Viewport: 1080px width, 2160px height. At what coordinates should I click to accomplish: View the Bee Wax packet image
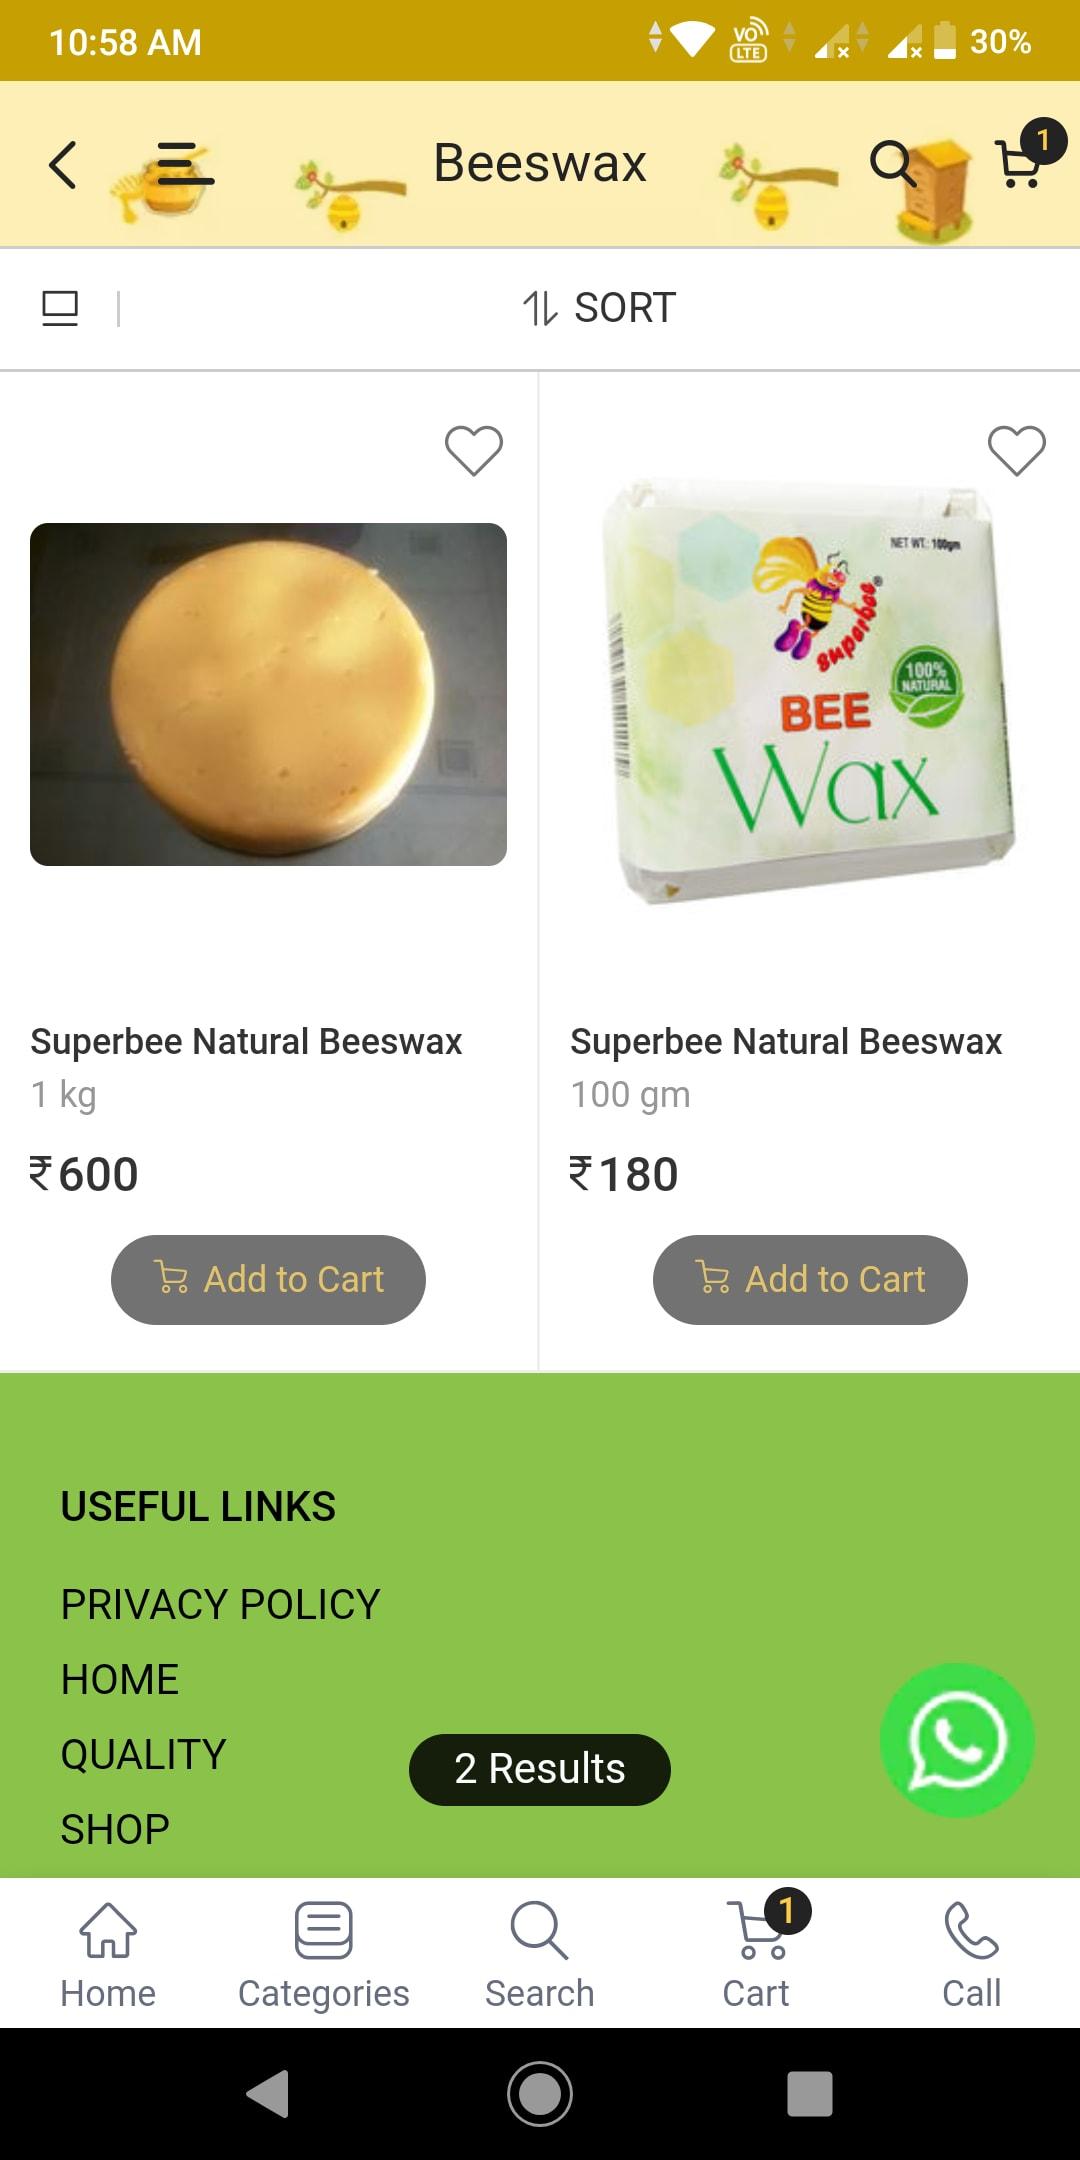point(810,692)
